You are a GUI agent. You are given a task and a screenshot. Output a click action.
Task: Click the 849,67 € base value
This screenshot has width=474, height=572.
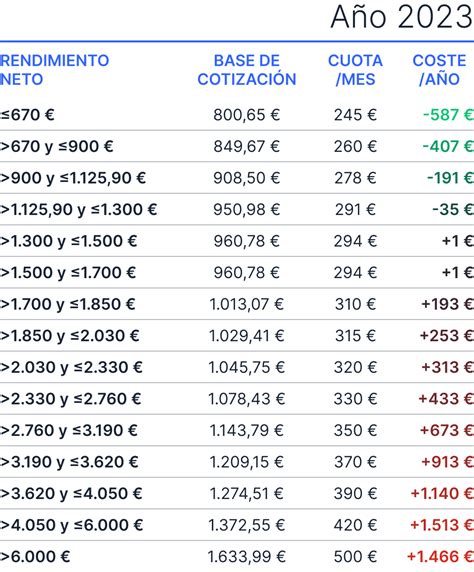247,146
